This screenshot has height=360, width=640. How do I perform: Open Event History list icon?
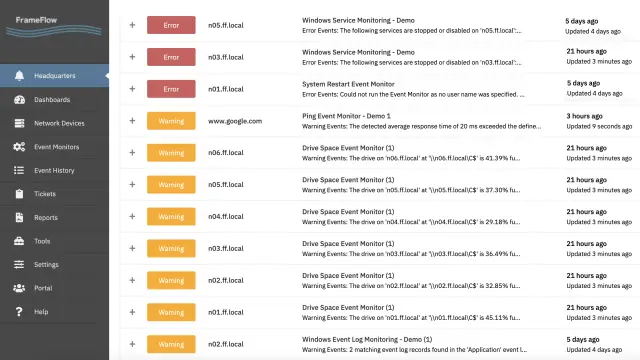pos(19,170)
